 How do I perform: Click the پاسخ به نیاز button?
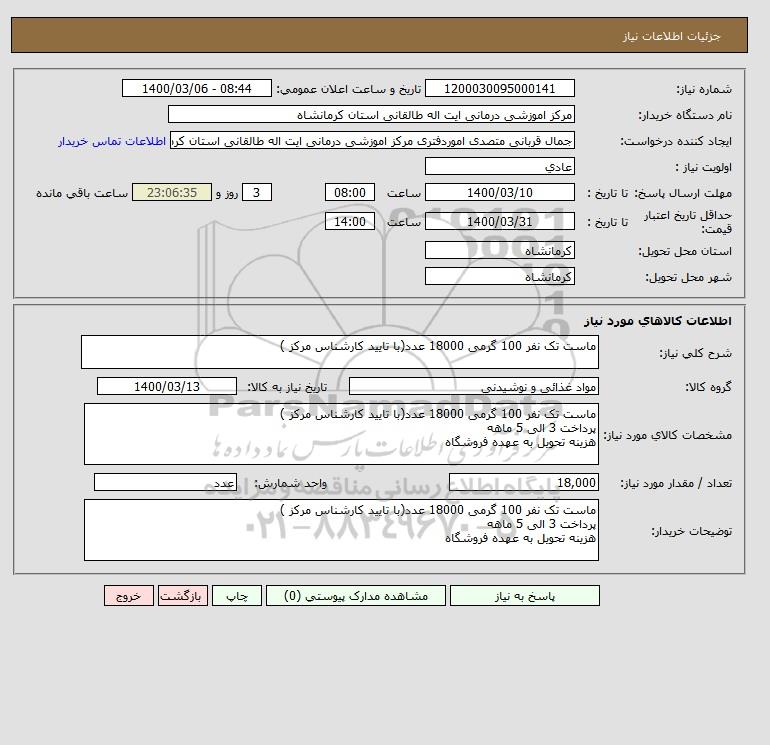(524, 596)
